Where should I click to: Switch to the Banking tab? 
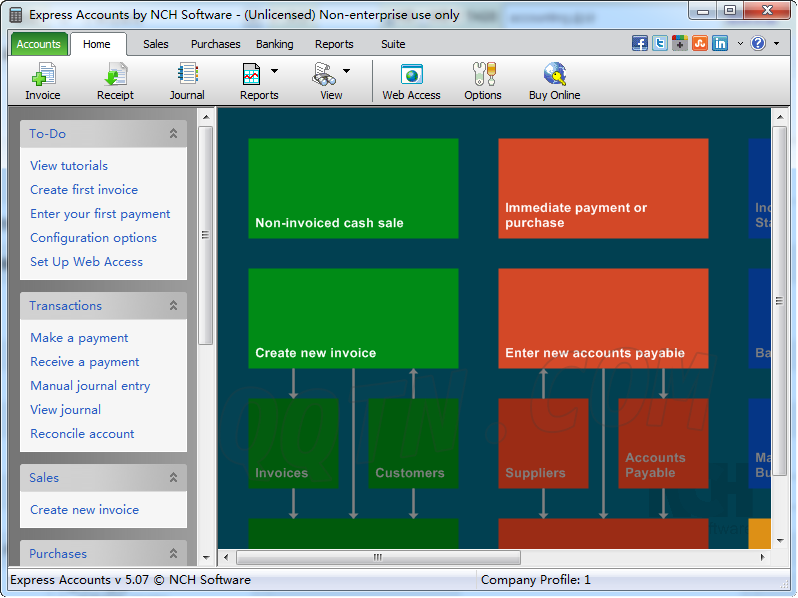[x=274, y=44]
